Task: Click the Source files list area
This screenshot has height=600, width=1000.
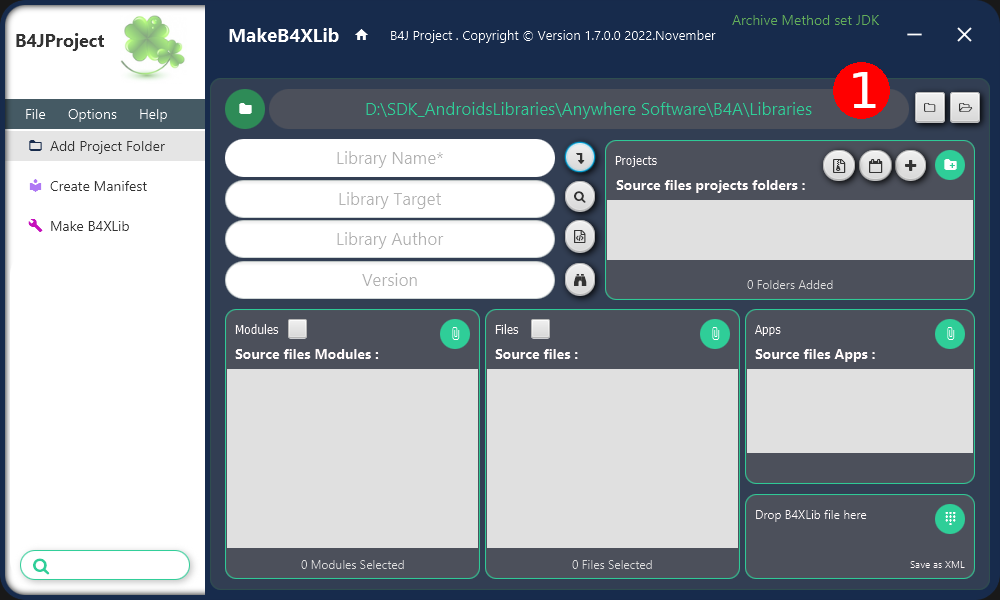Action: click(612, 458)
